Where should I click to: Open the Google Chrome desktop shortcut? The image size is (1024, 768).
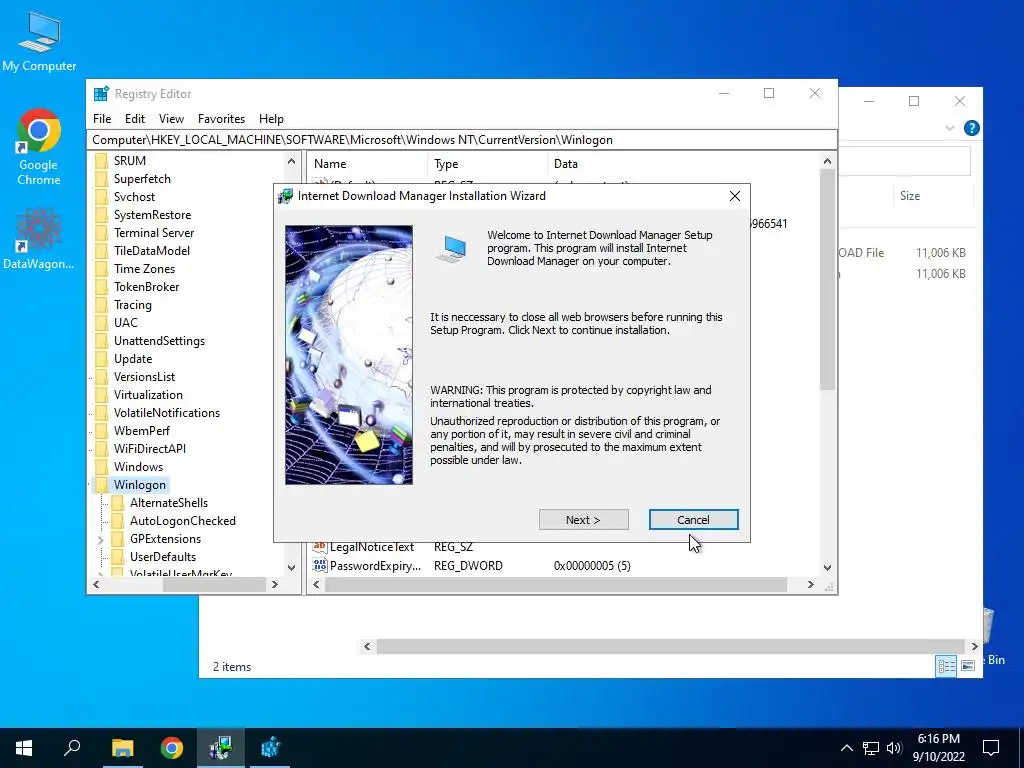(39, 147)
